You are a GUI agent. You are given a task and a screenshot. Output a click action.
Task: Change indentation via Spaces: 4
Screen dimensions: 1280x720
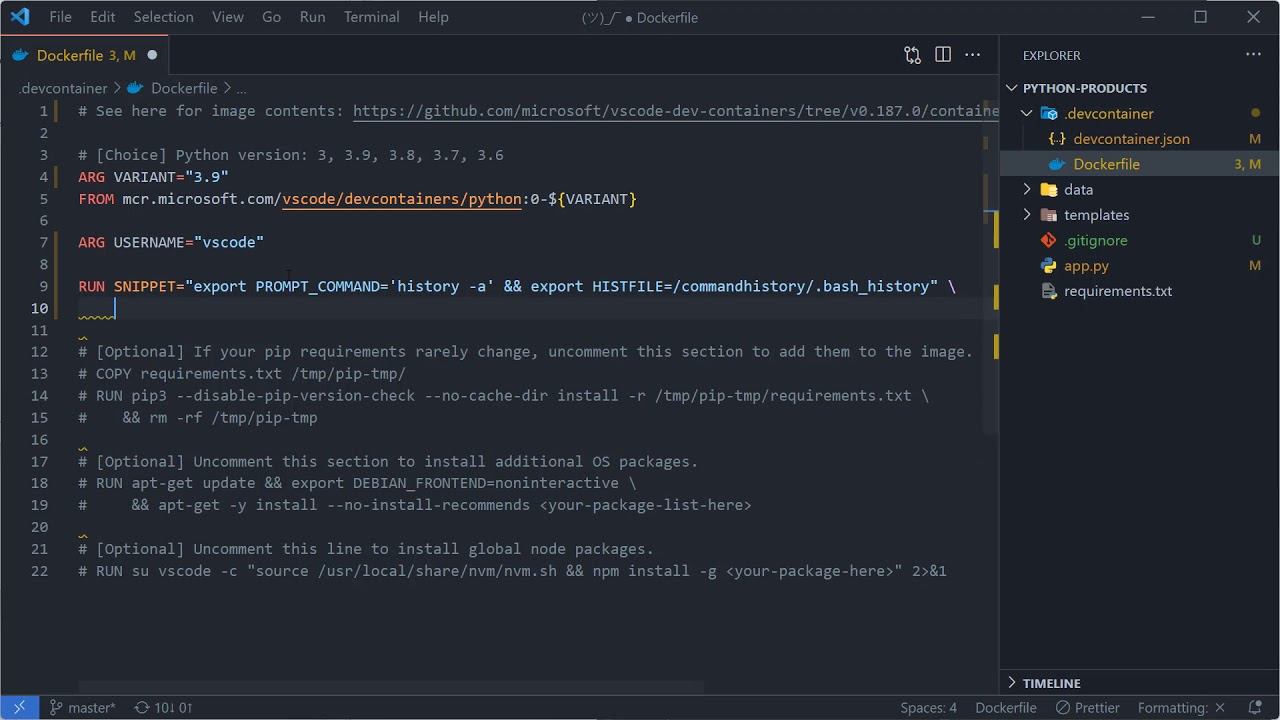click(x=928, y=707)
